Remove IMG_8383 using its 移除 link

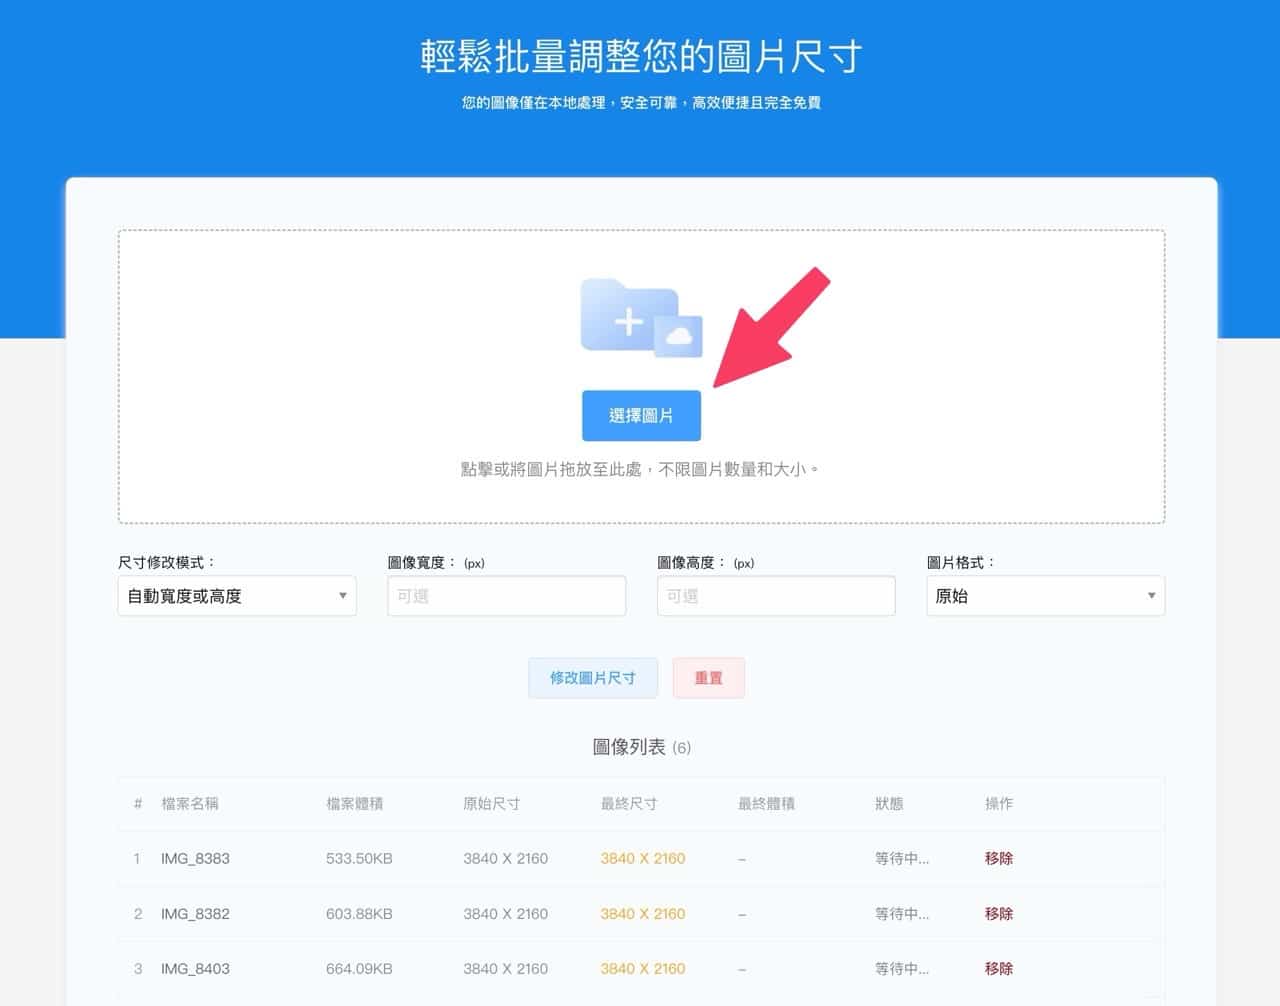click(x=998, y=858)
